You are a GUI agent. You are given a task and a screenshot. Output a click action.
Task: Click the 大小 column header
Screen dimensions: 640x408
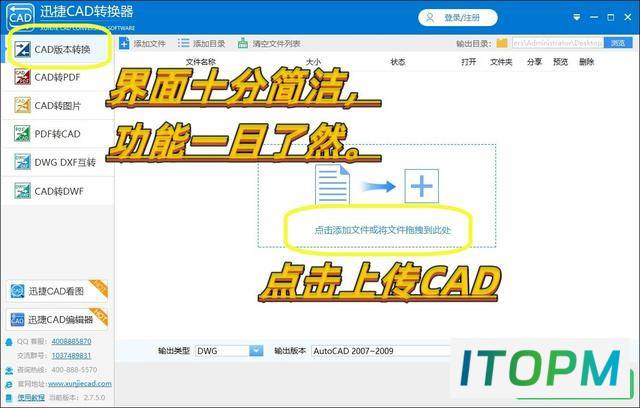click(x=313, y=62)
